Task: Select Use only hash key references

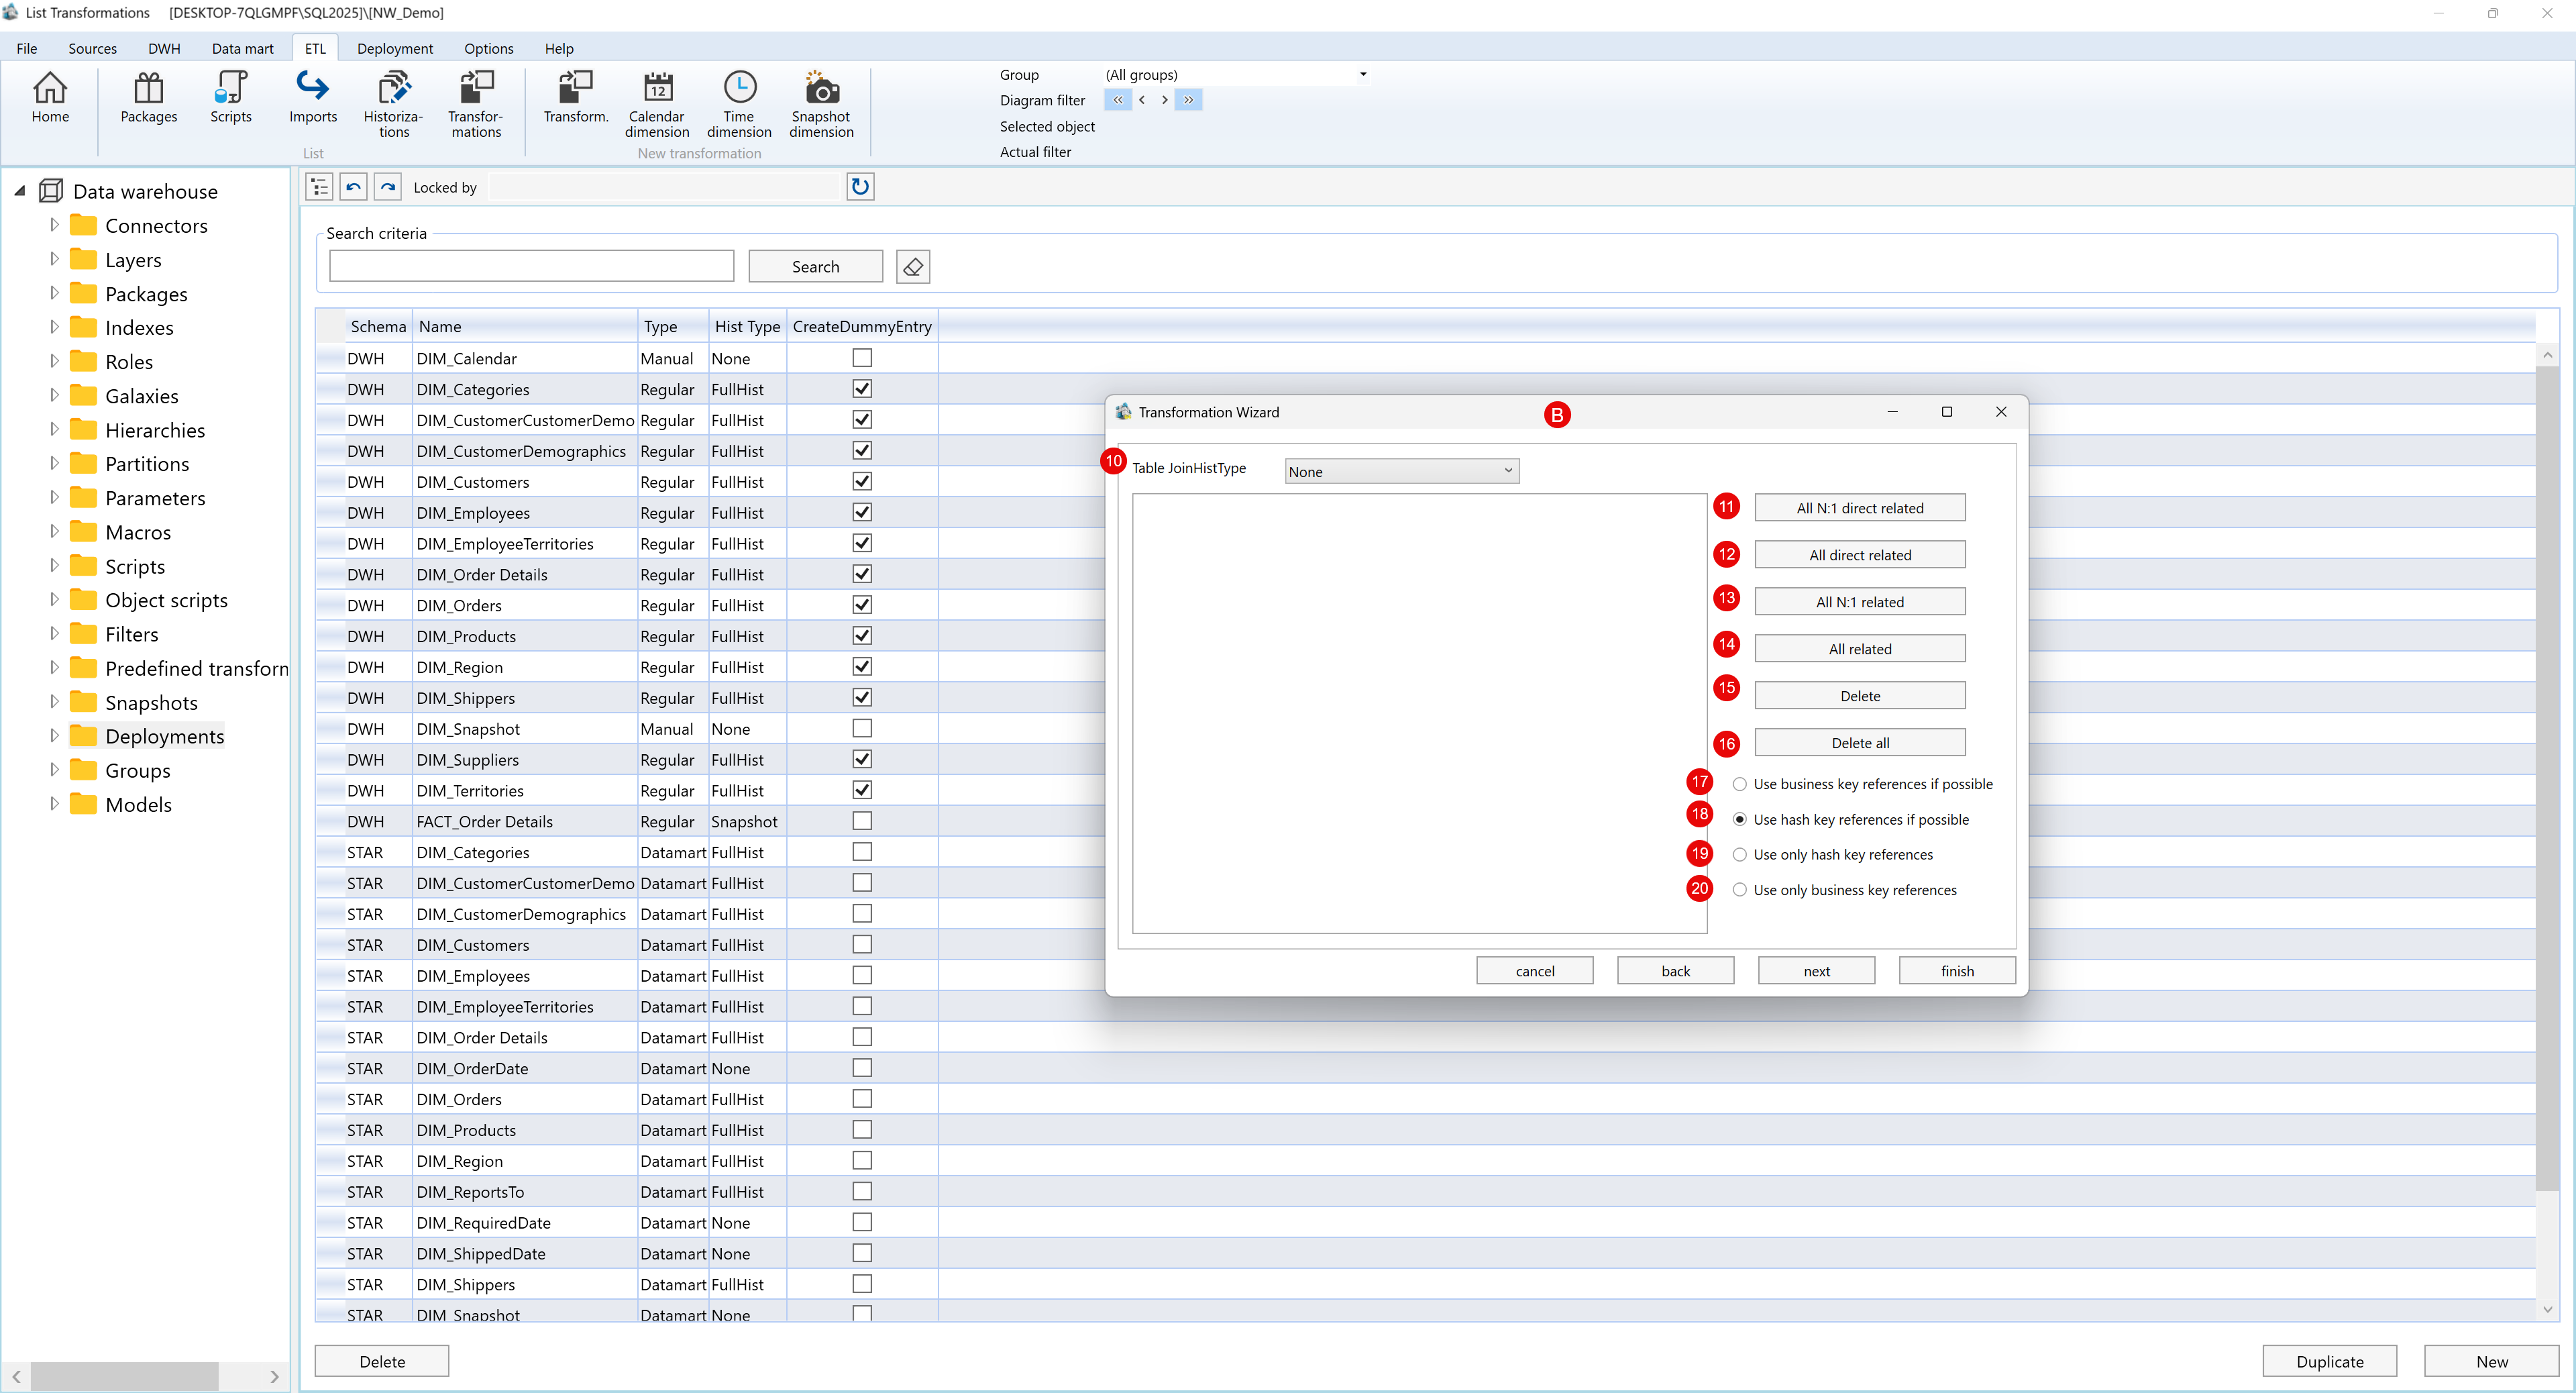Action: [1739, 855]
